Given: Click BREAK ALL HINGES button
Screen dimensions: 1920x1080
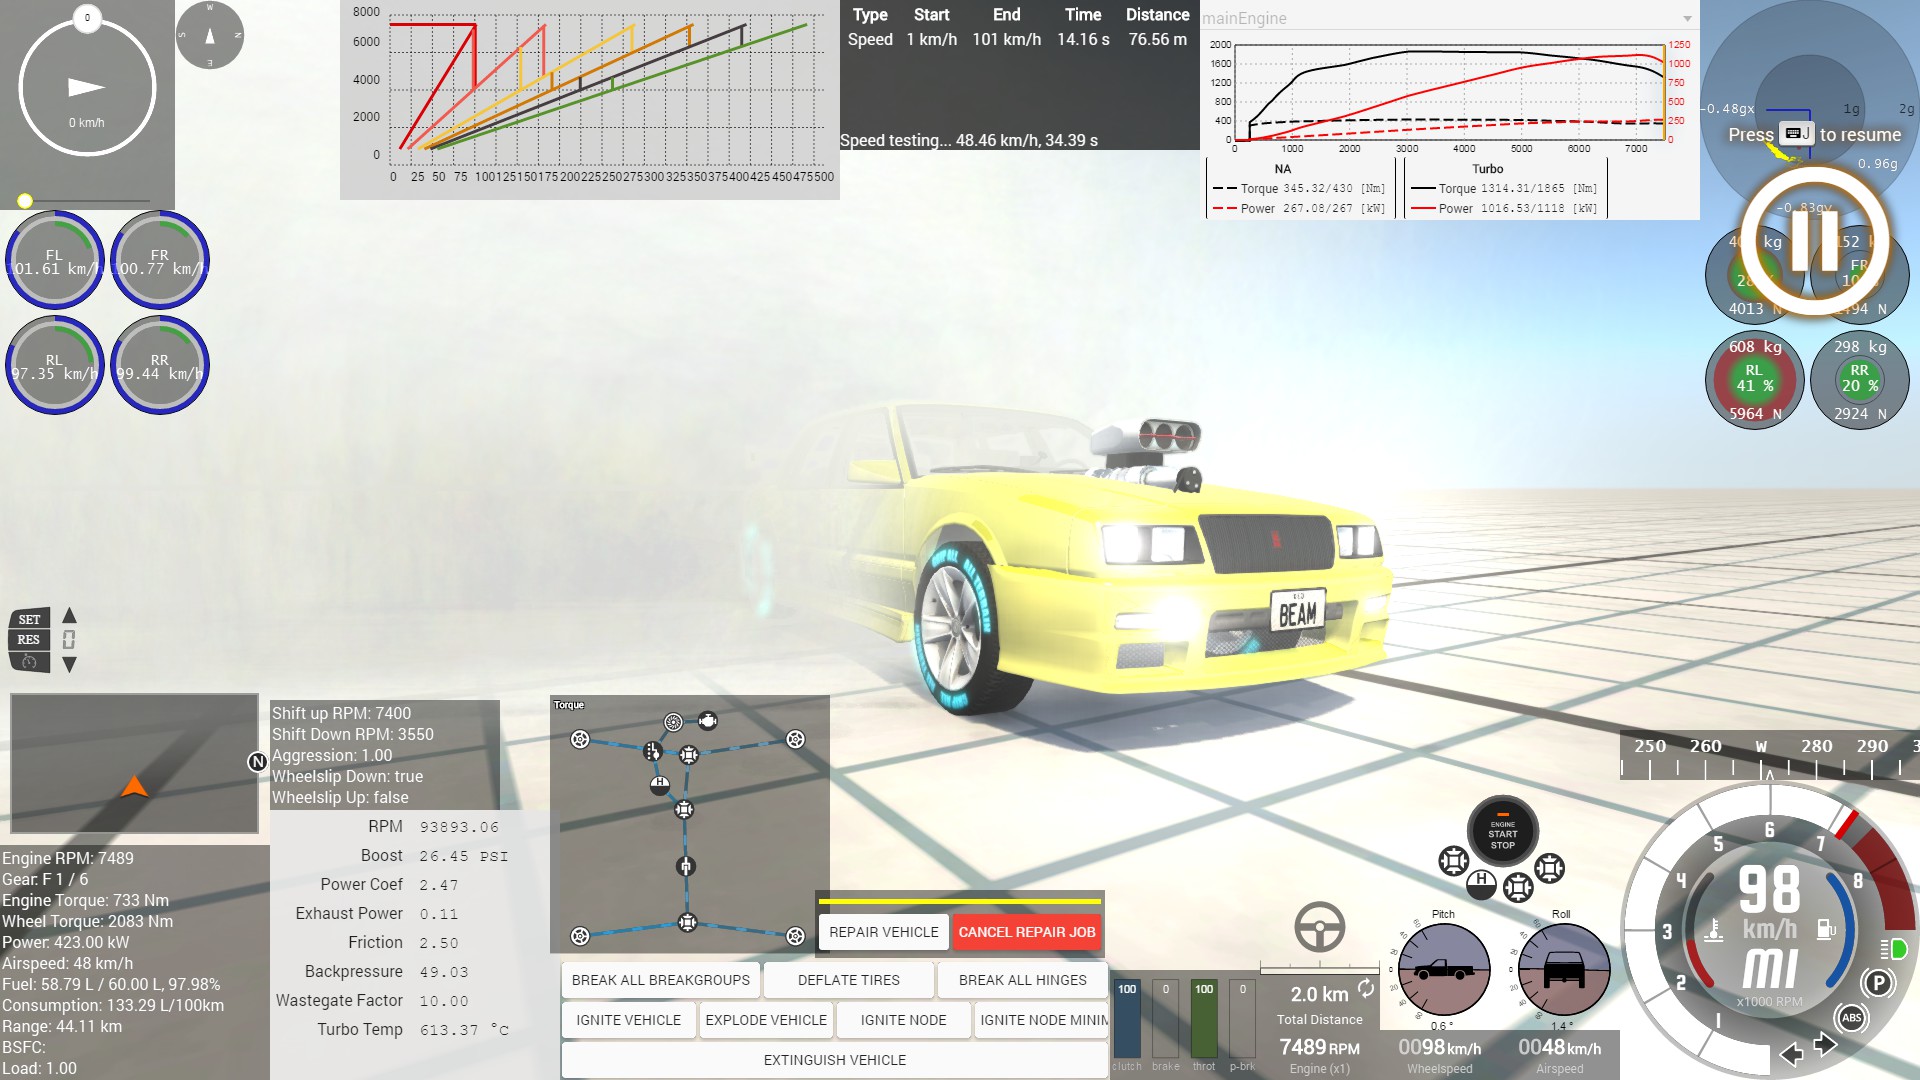Looking at the screenshot, I should [1022, 980].
